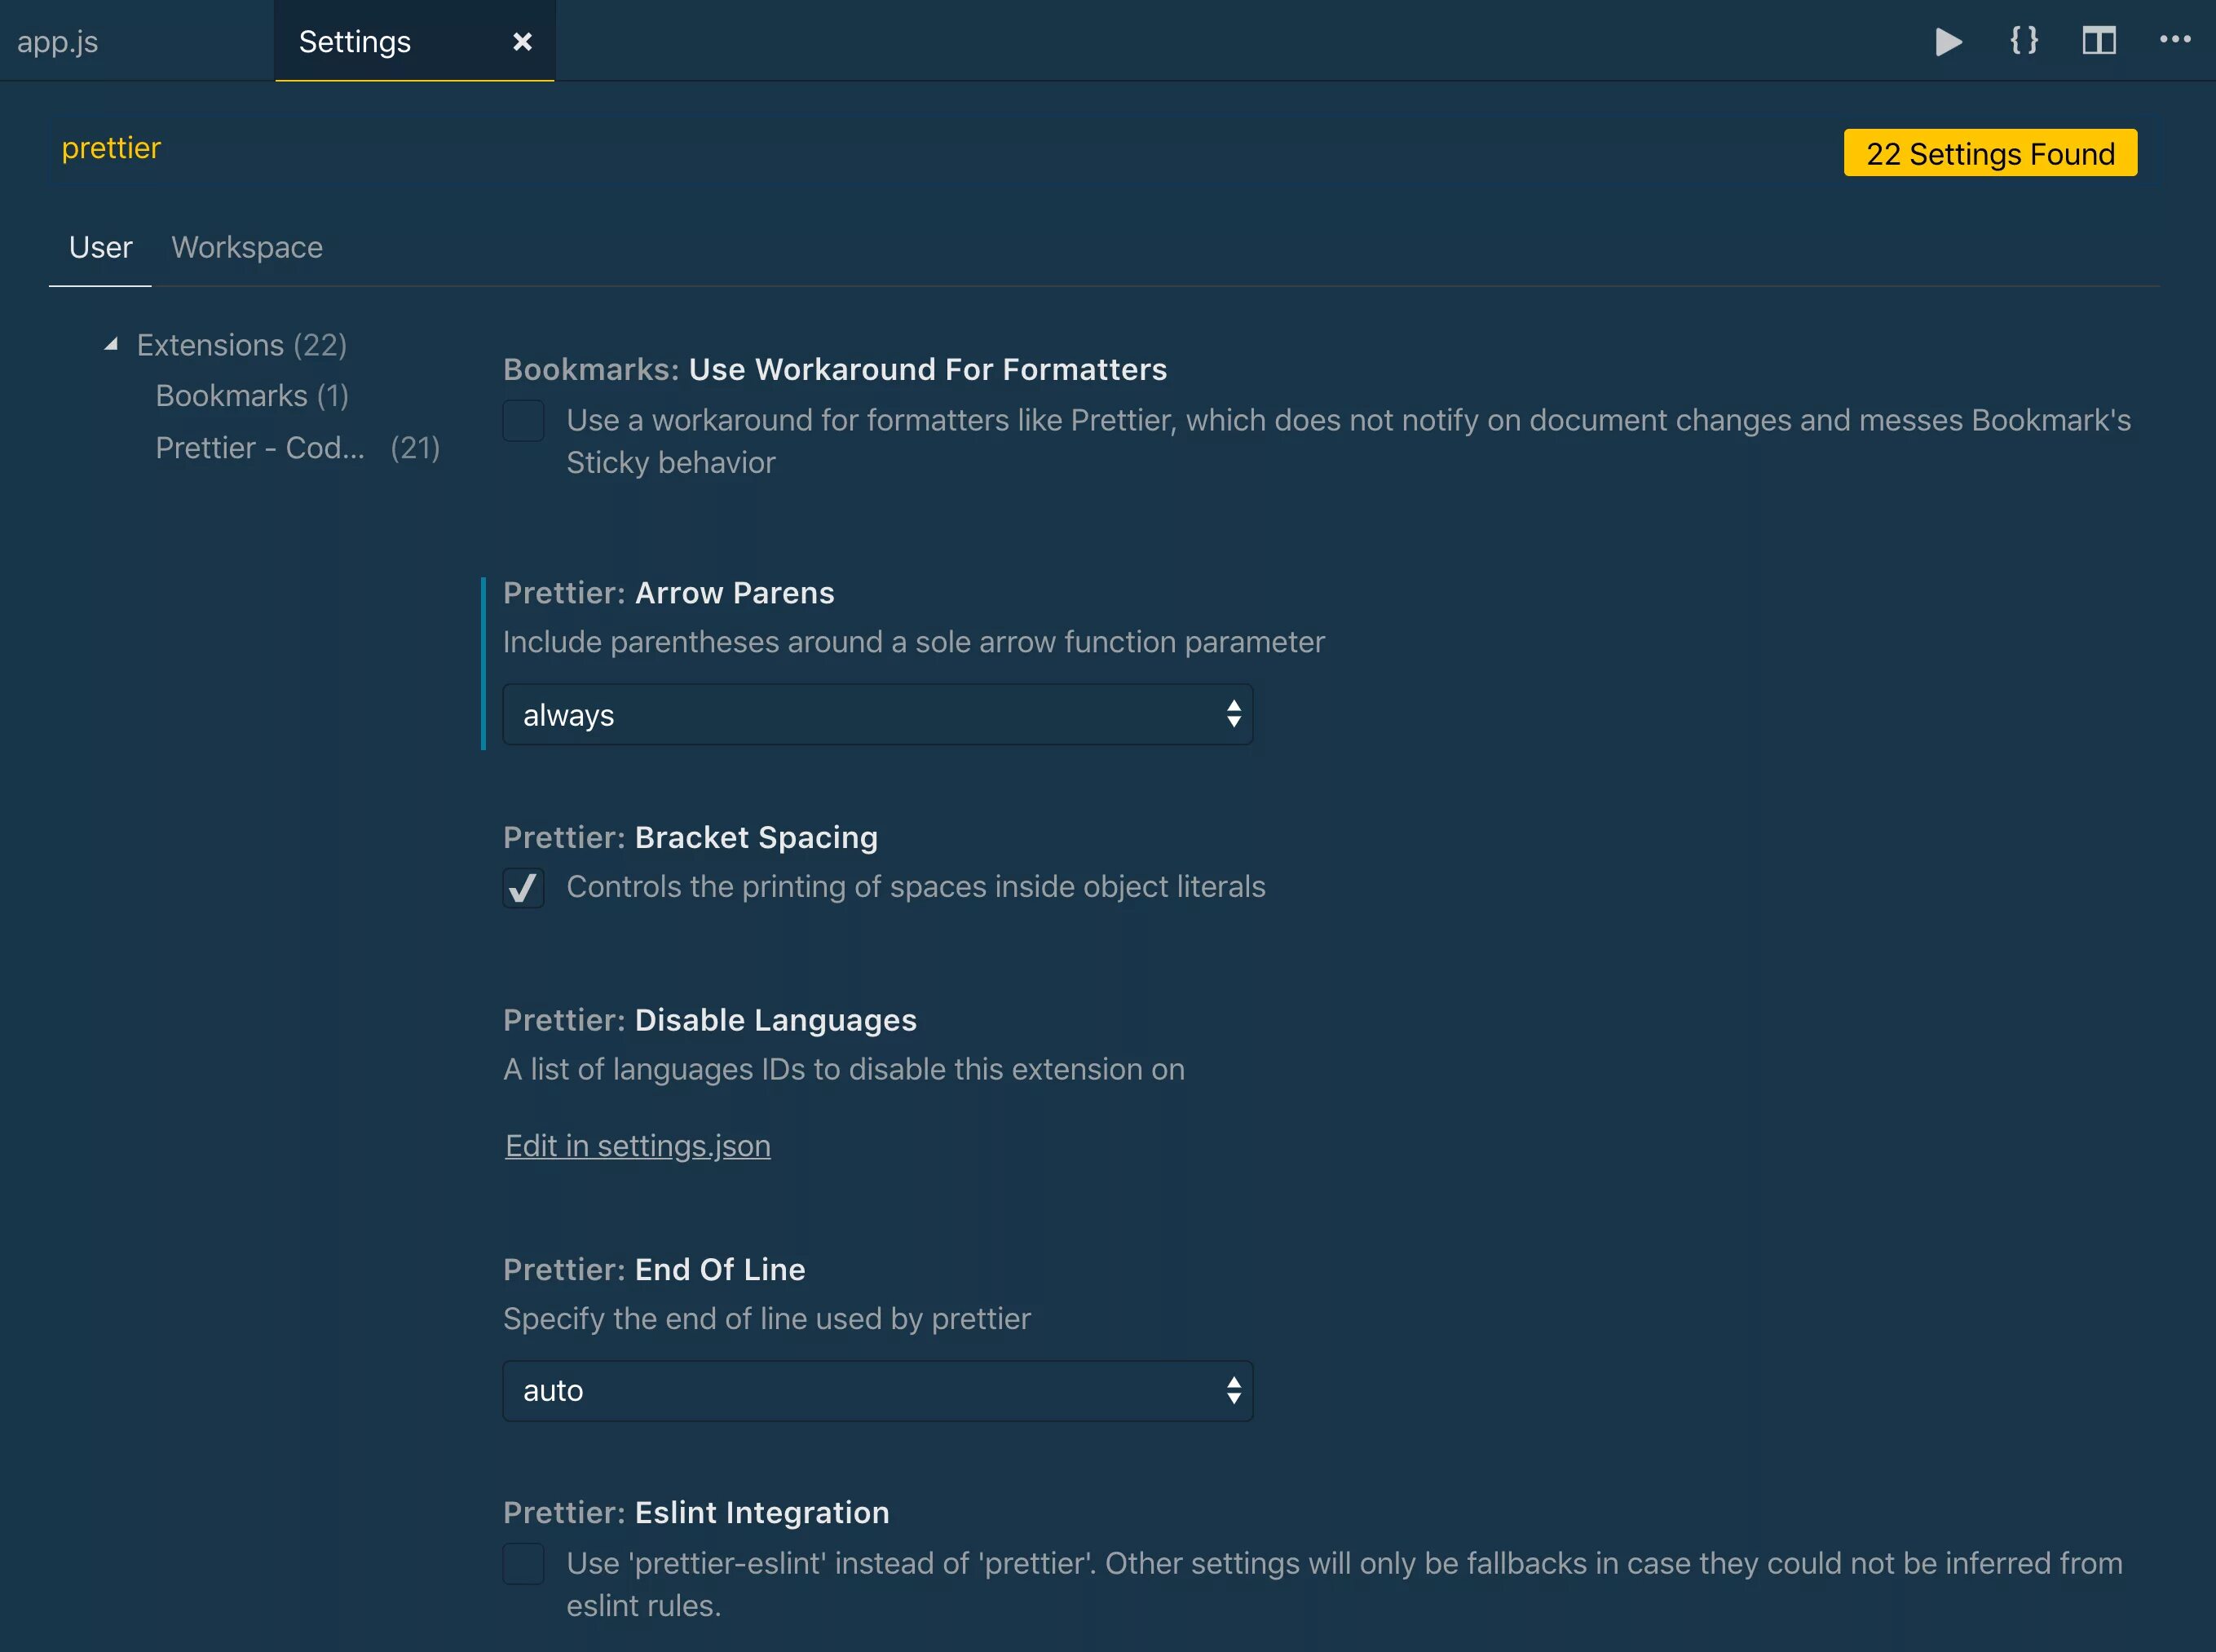The width and height of the screenshot is (2216, 1652).
Task: Click the split editor icon
Action: tap(2099, 41)
